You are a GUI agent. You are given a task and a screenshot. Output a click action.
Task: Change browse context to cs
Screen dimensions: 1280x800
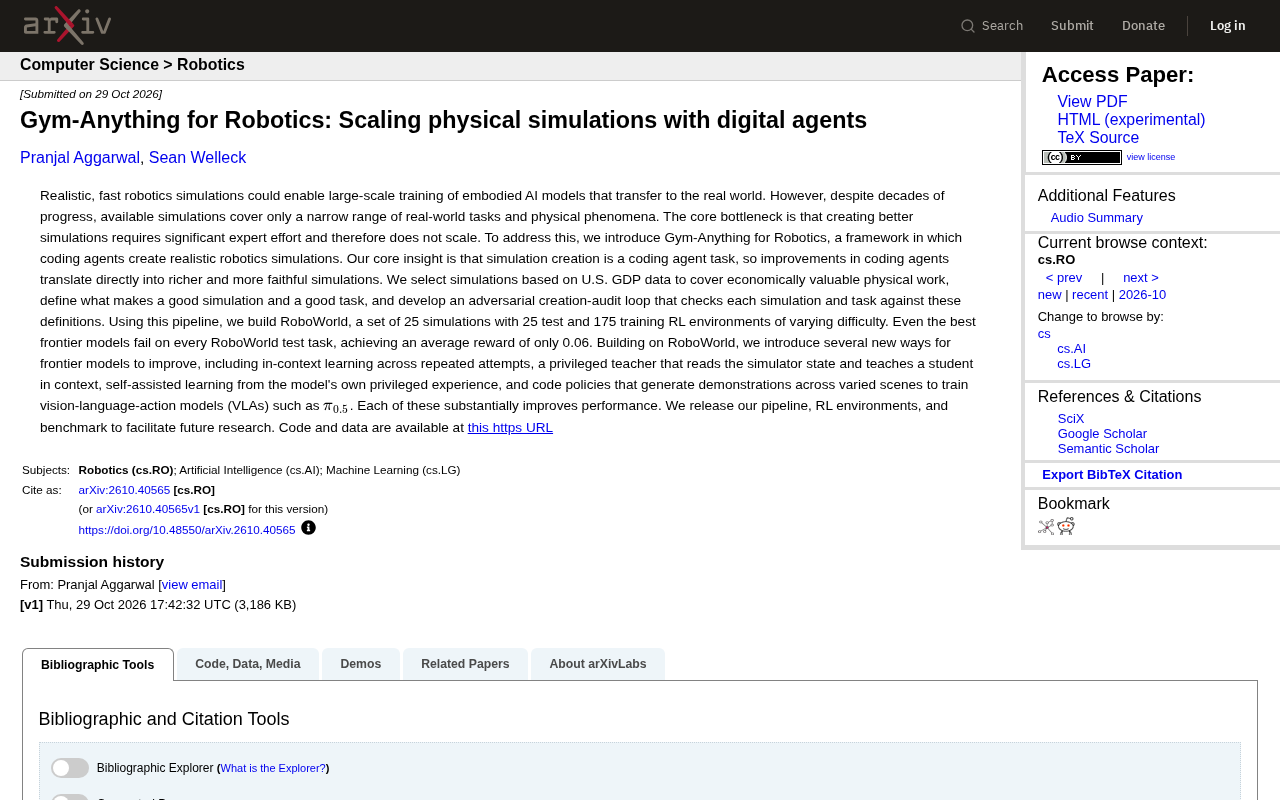coord(1044,334)
